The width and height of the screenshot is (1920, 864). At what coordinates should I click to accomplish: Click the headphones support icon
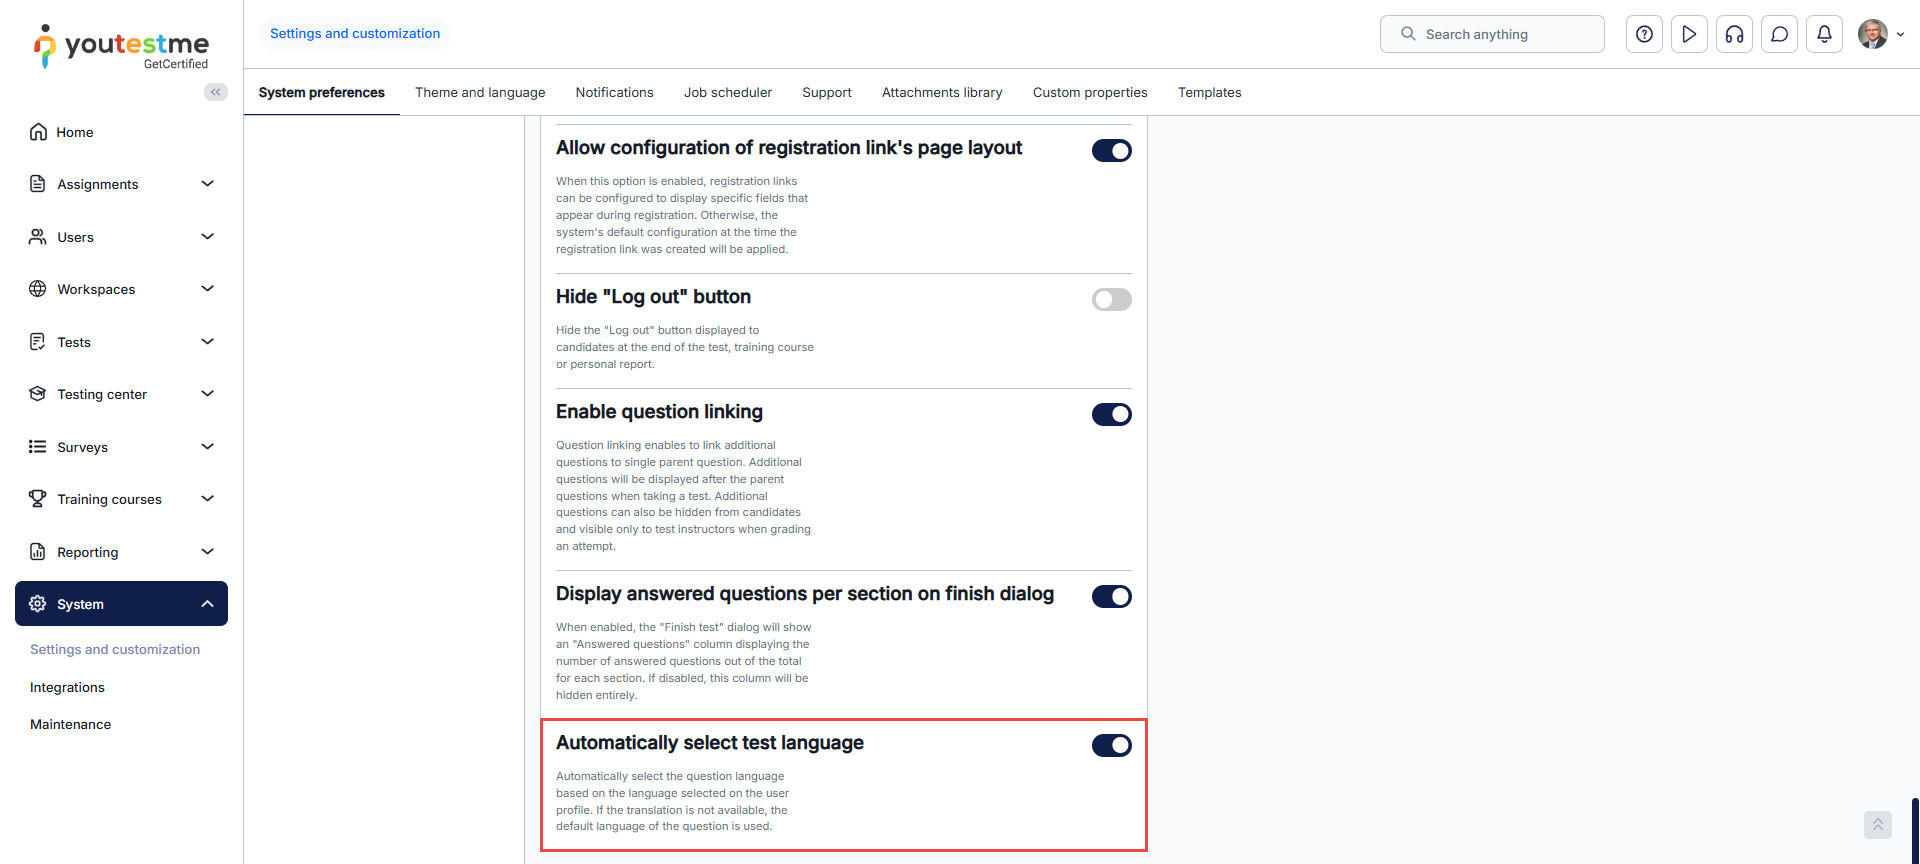1734,34
